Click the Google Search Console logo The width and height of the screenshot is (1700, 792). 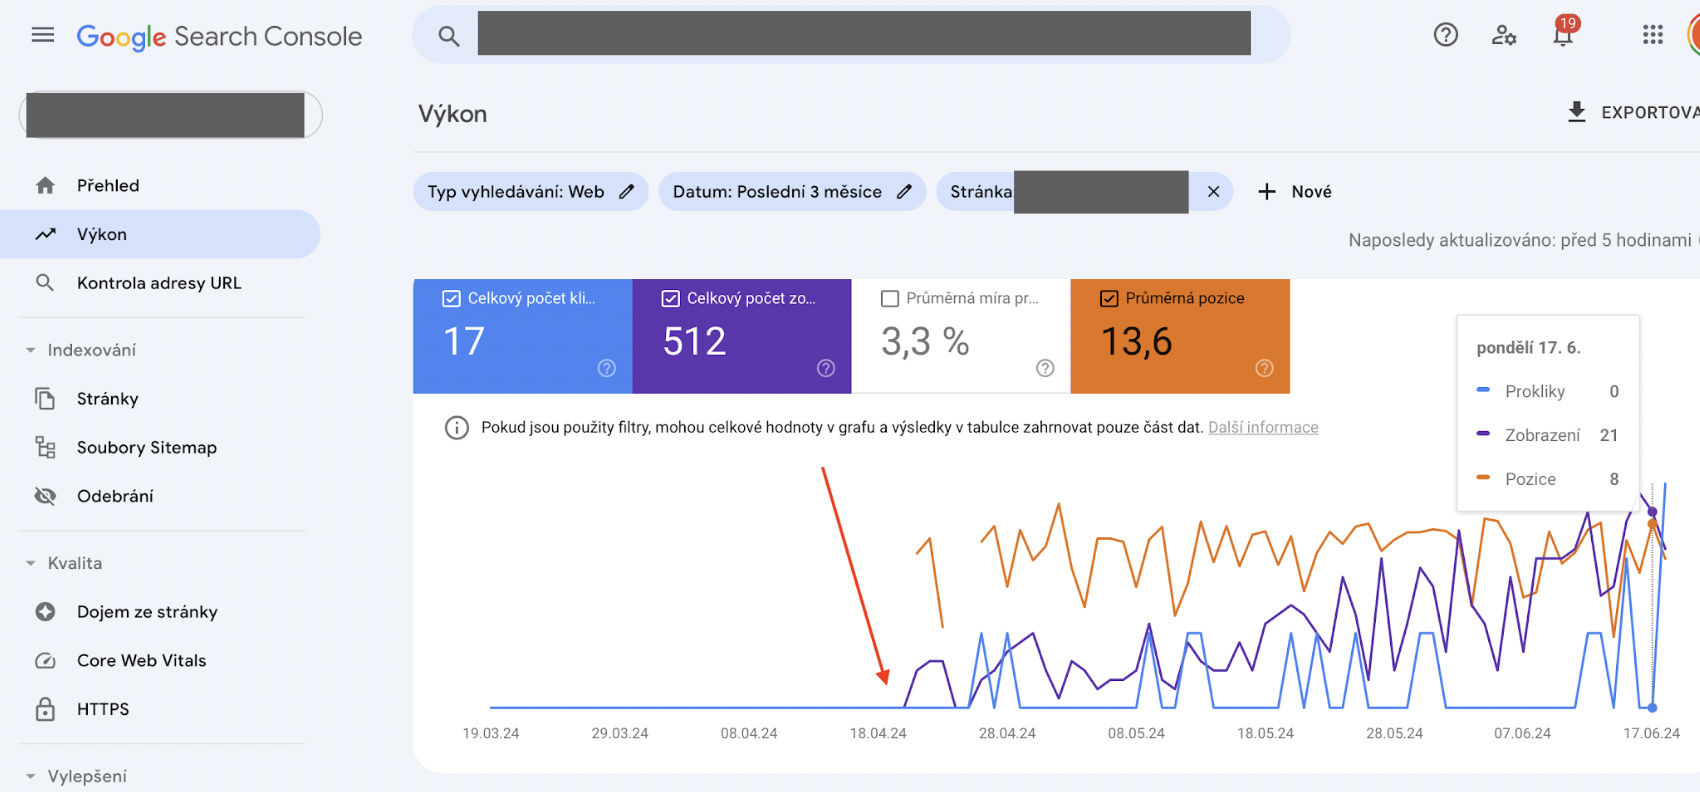219,37
